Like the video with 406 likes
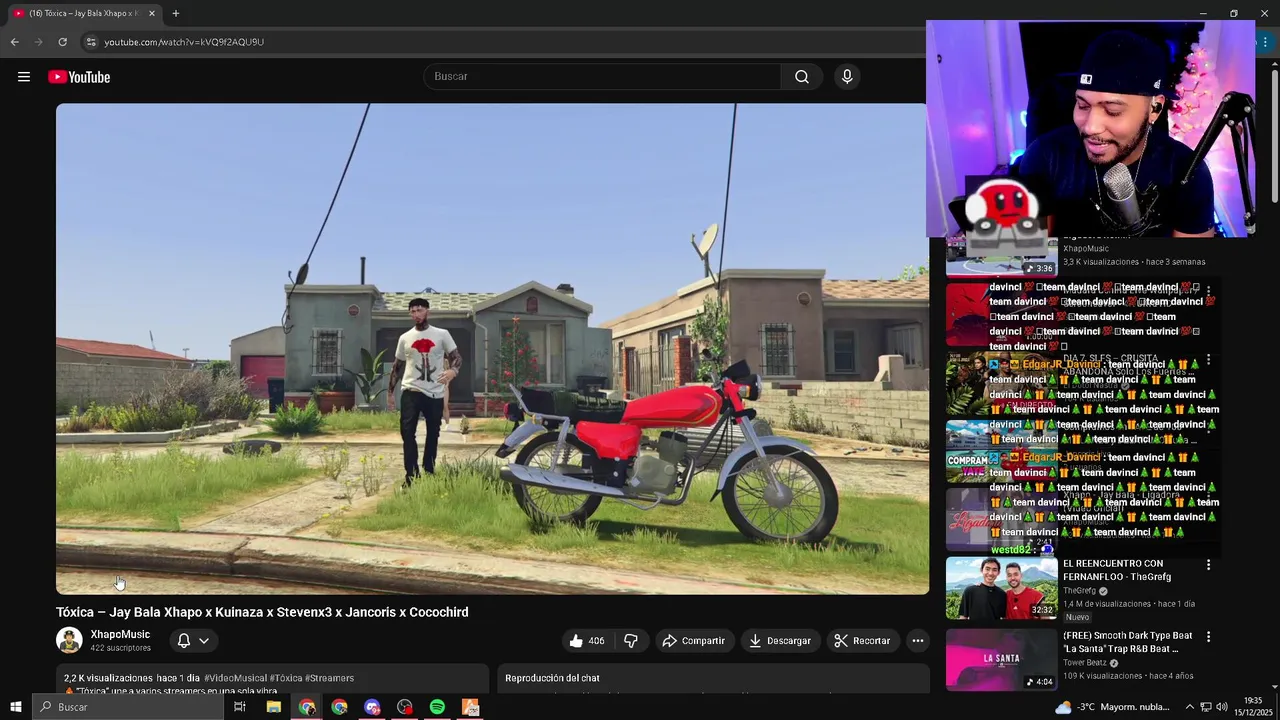Viewport: 1280px width, 720px height. (x=586, y=640)
